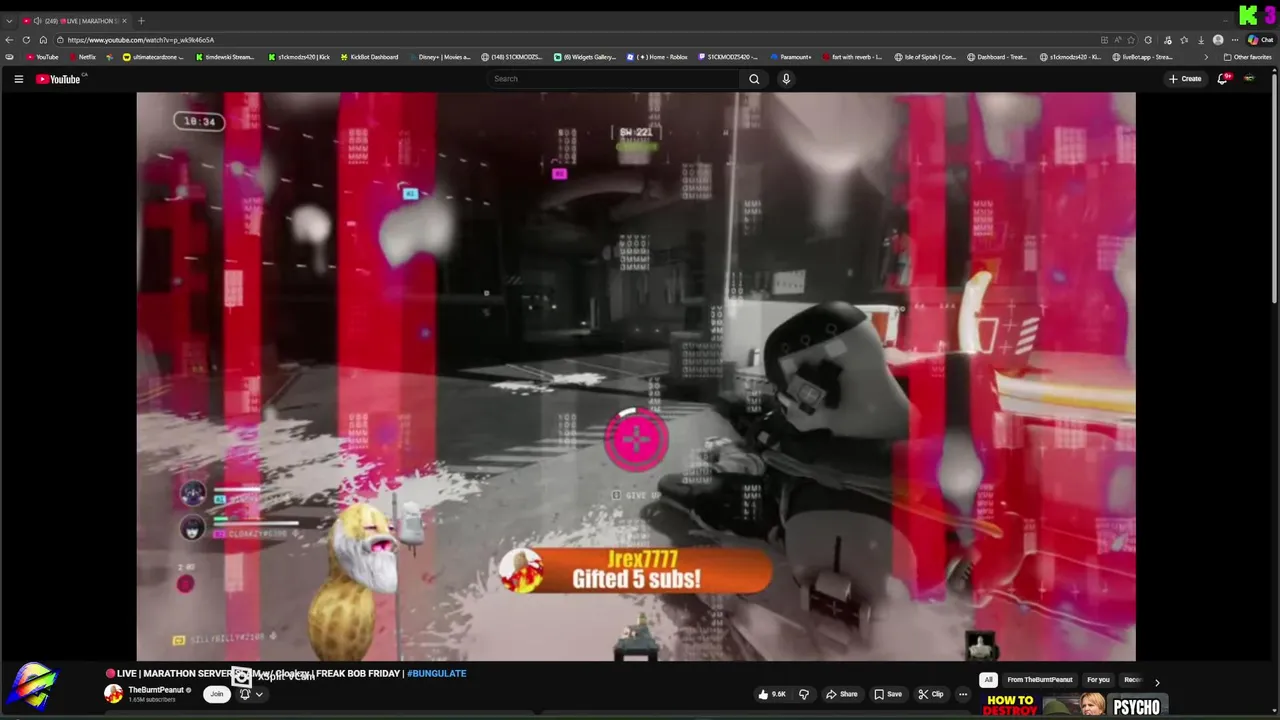The image size is (1280, 720).
Task: Open browser profile avatar
Action: click(x=1218, y=40)
